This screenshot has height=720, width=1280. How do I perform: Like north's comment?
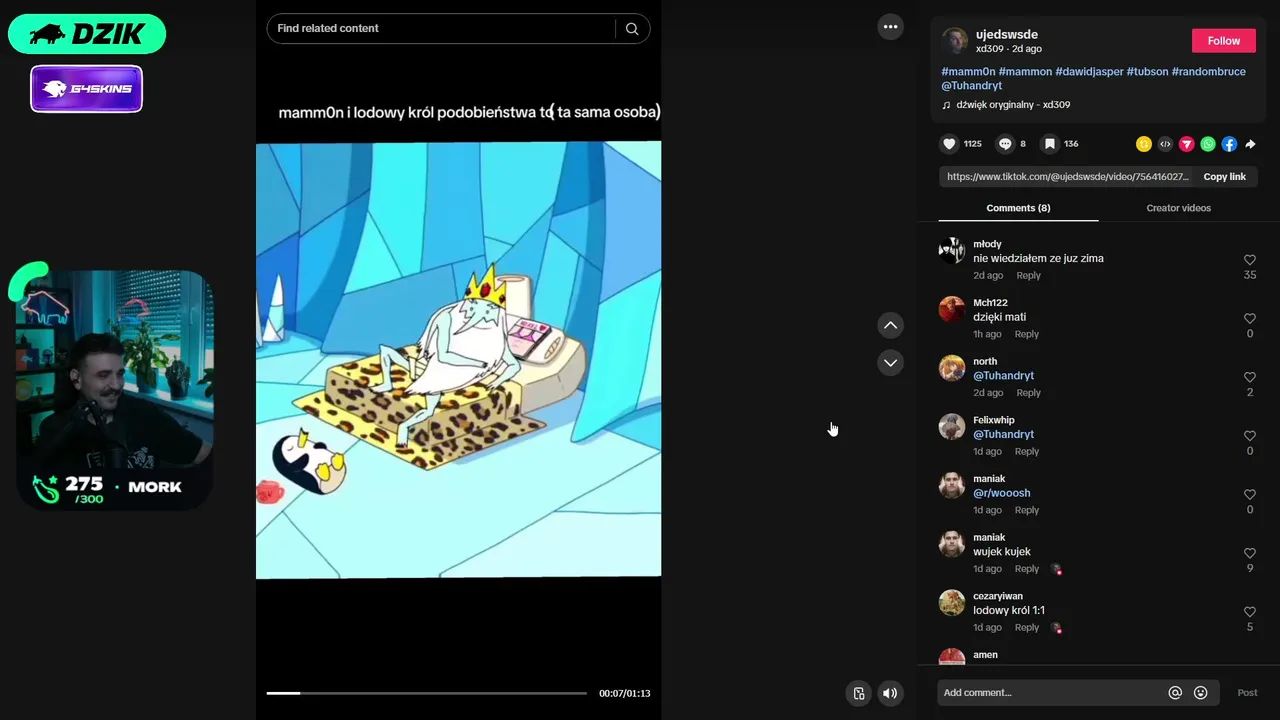point(1249,377)
